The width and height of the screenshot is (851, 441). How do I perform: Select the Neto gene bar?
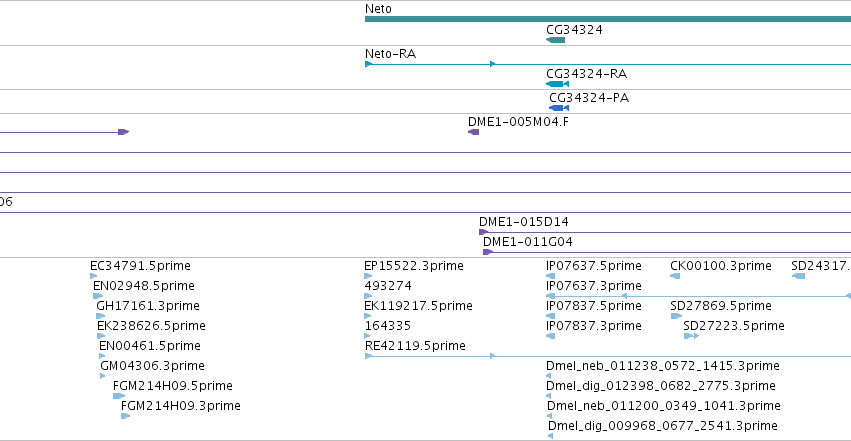click(608, 19)
